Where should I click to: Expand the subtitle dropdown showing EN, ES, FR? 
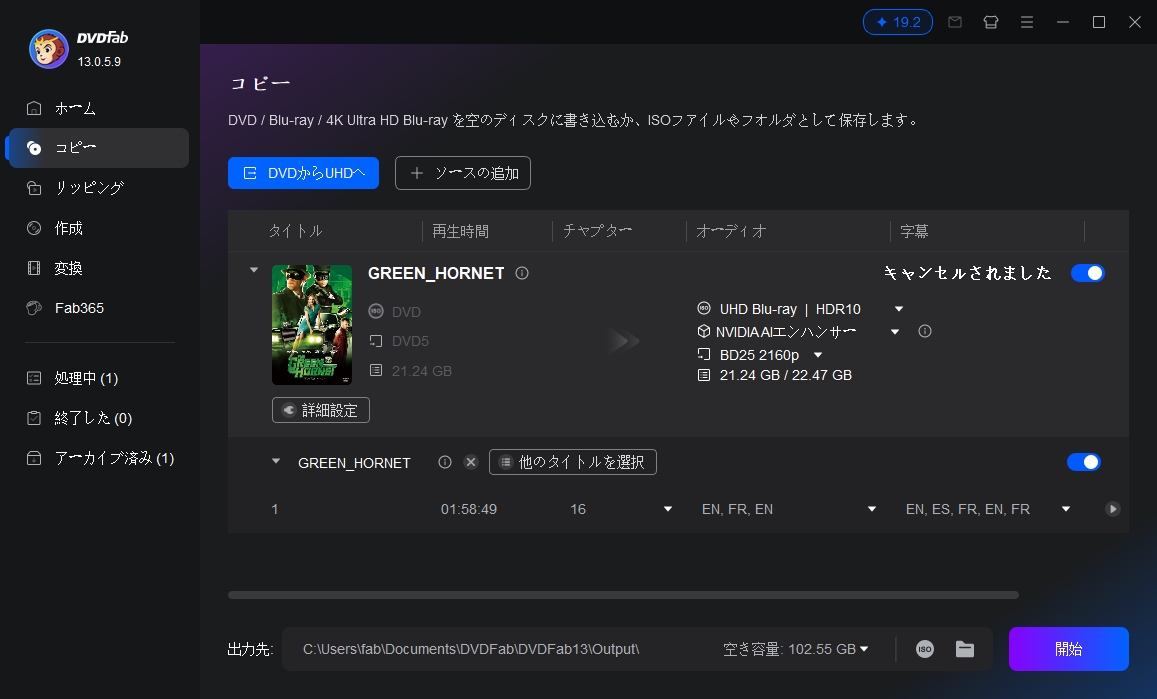pyautogui.click(x=1065, y=509)
